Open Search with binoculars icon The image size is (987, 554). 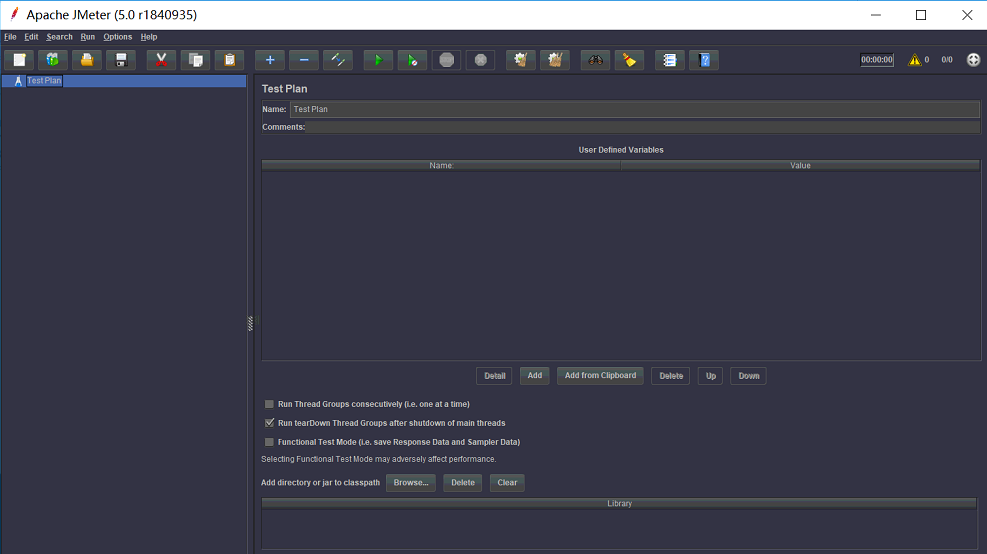tap(595, 60)
